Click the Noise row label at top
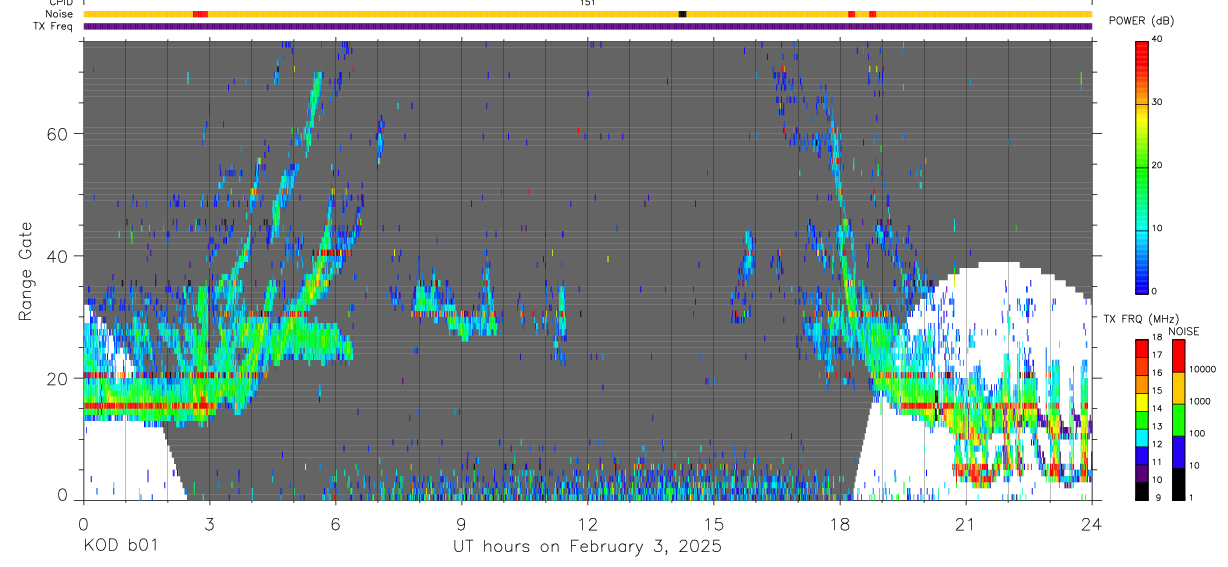The image size is (1228, 567). tap(60, 14)
